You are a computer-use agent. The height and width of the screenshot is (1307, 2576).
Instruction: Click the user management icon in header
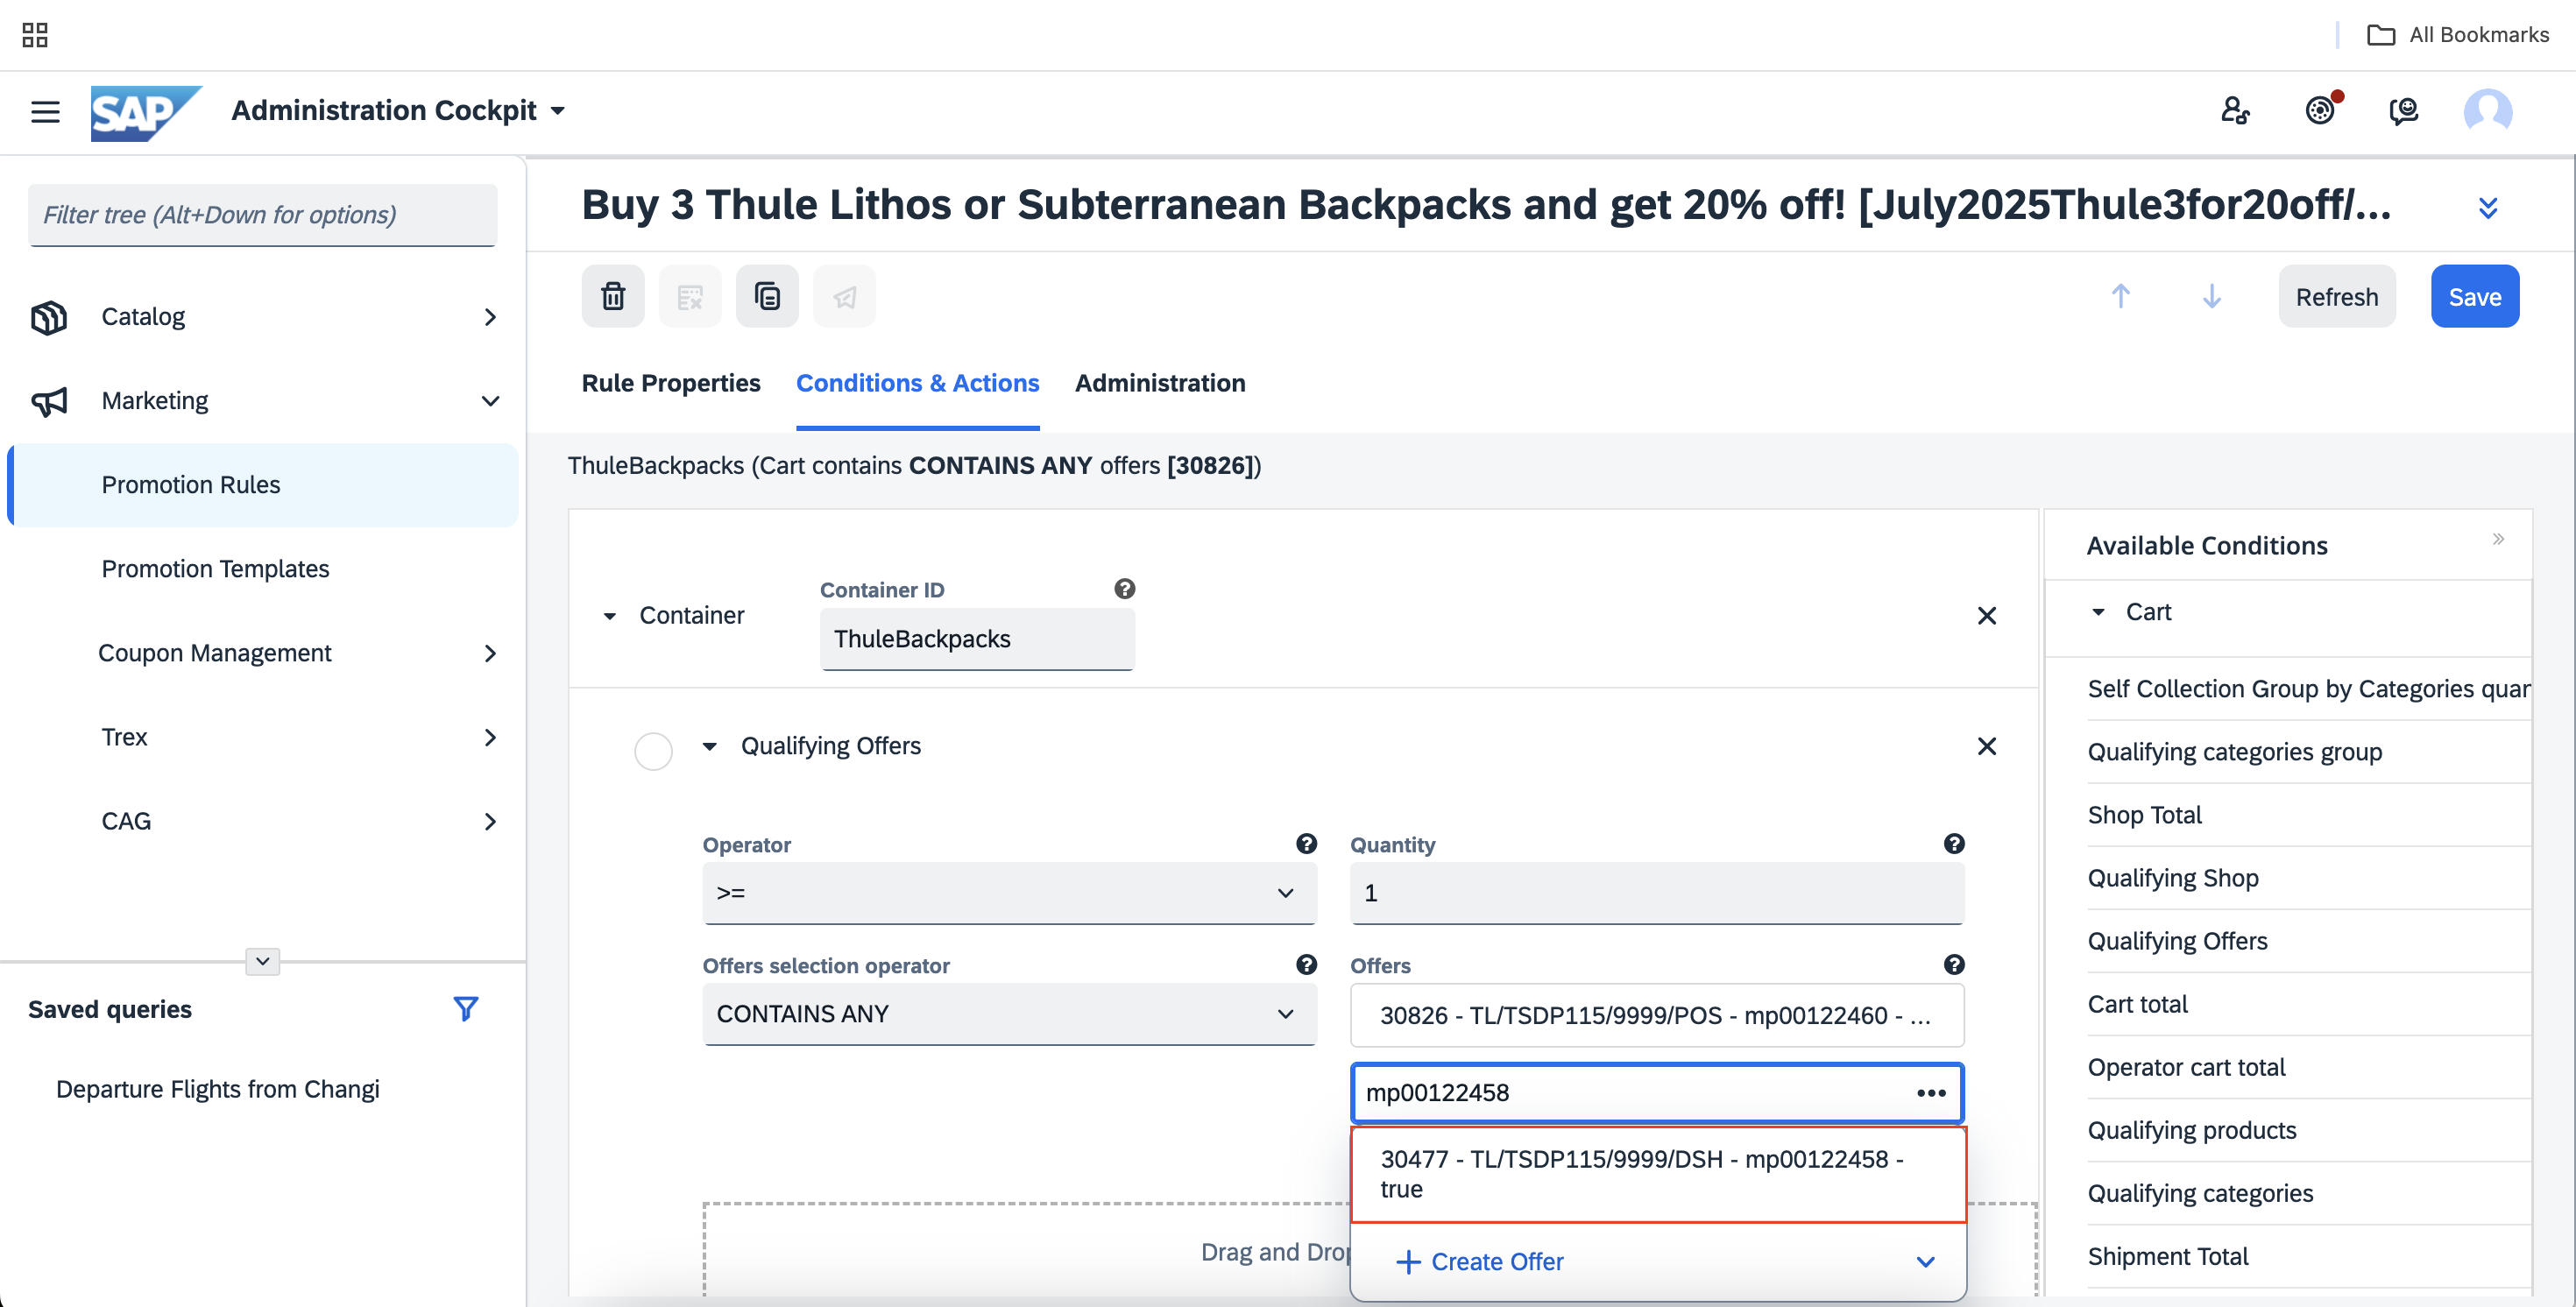[x=2235, y=110]
